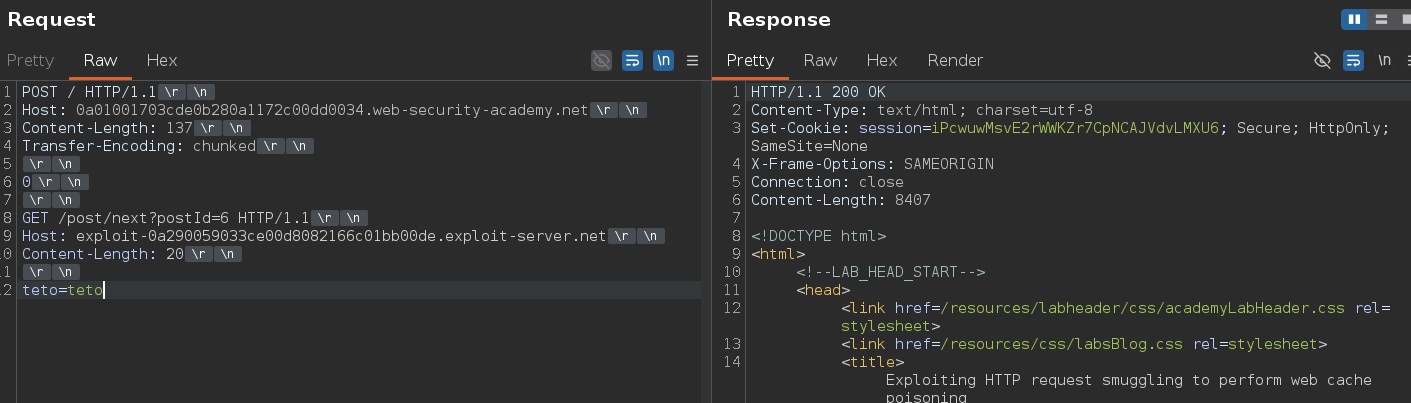Image resolution: width=1411 pixels, height=403 pixels.
Task: Click the '<title>' tag line
Action: (872, 362)
